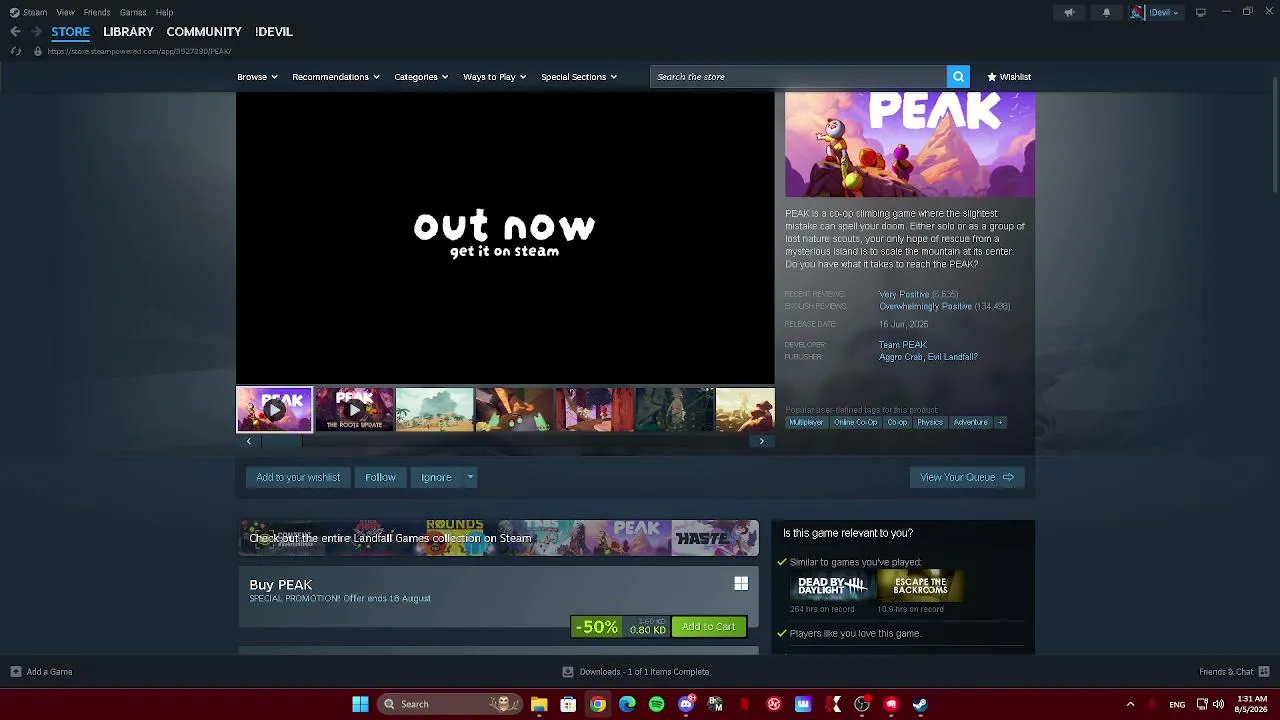Switch to the STORE tab

(70, 32)
